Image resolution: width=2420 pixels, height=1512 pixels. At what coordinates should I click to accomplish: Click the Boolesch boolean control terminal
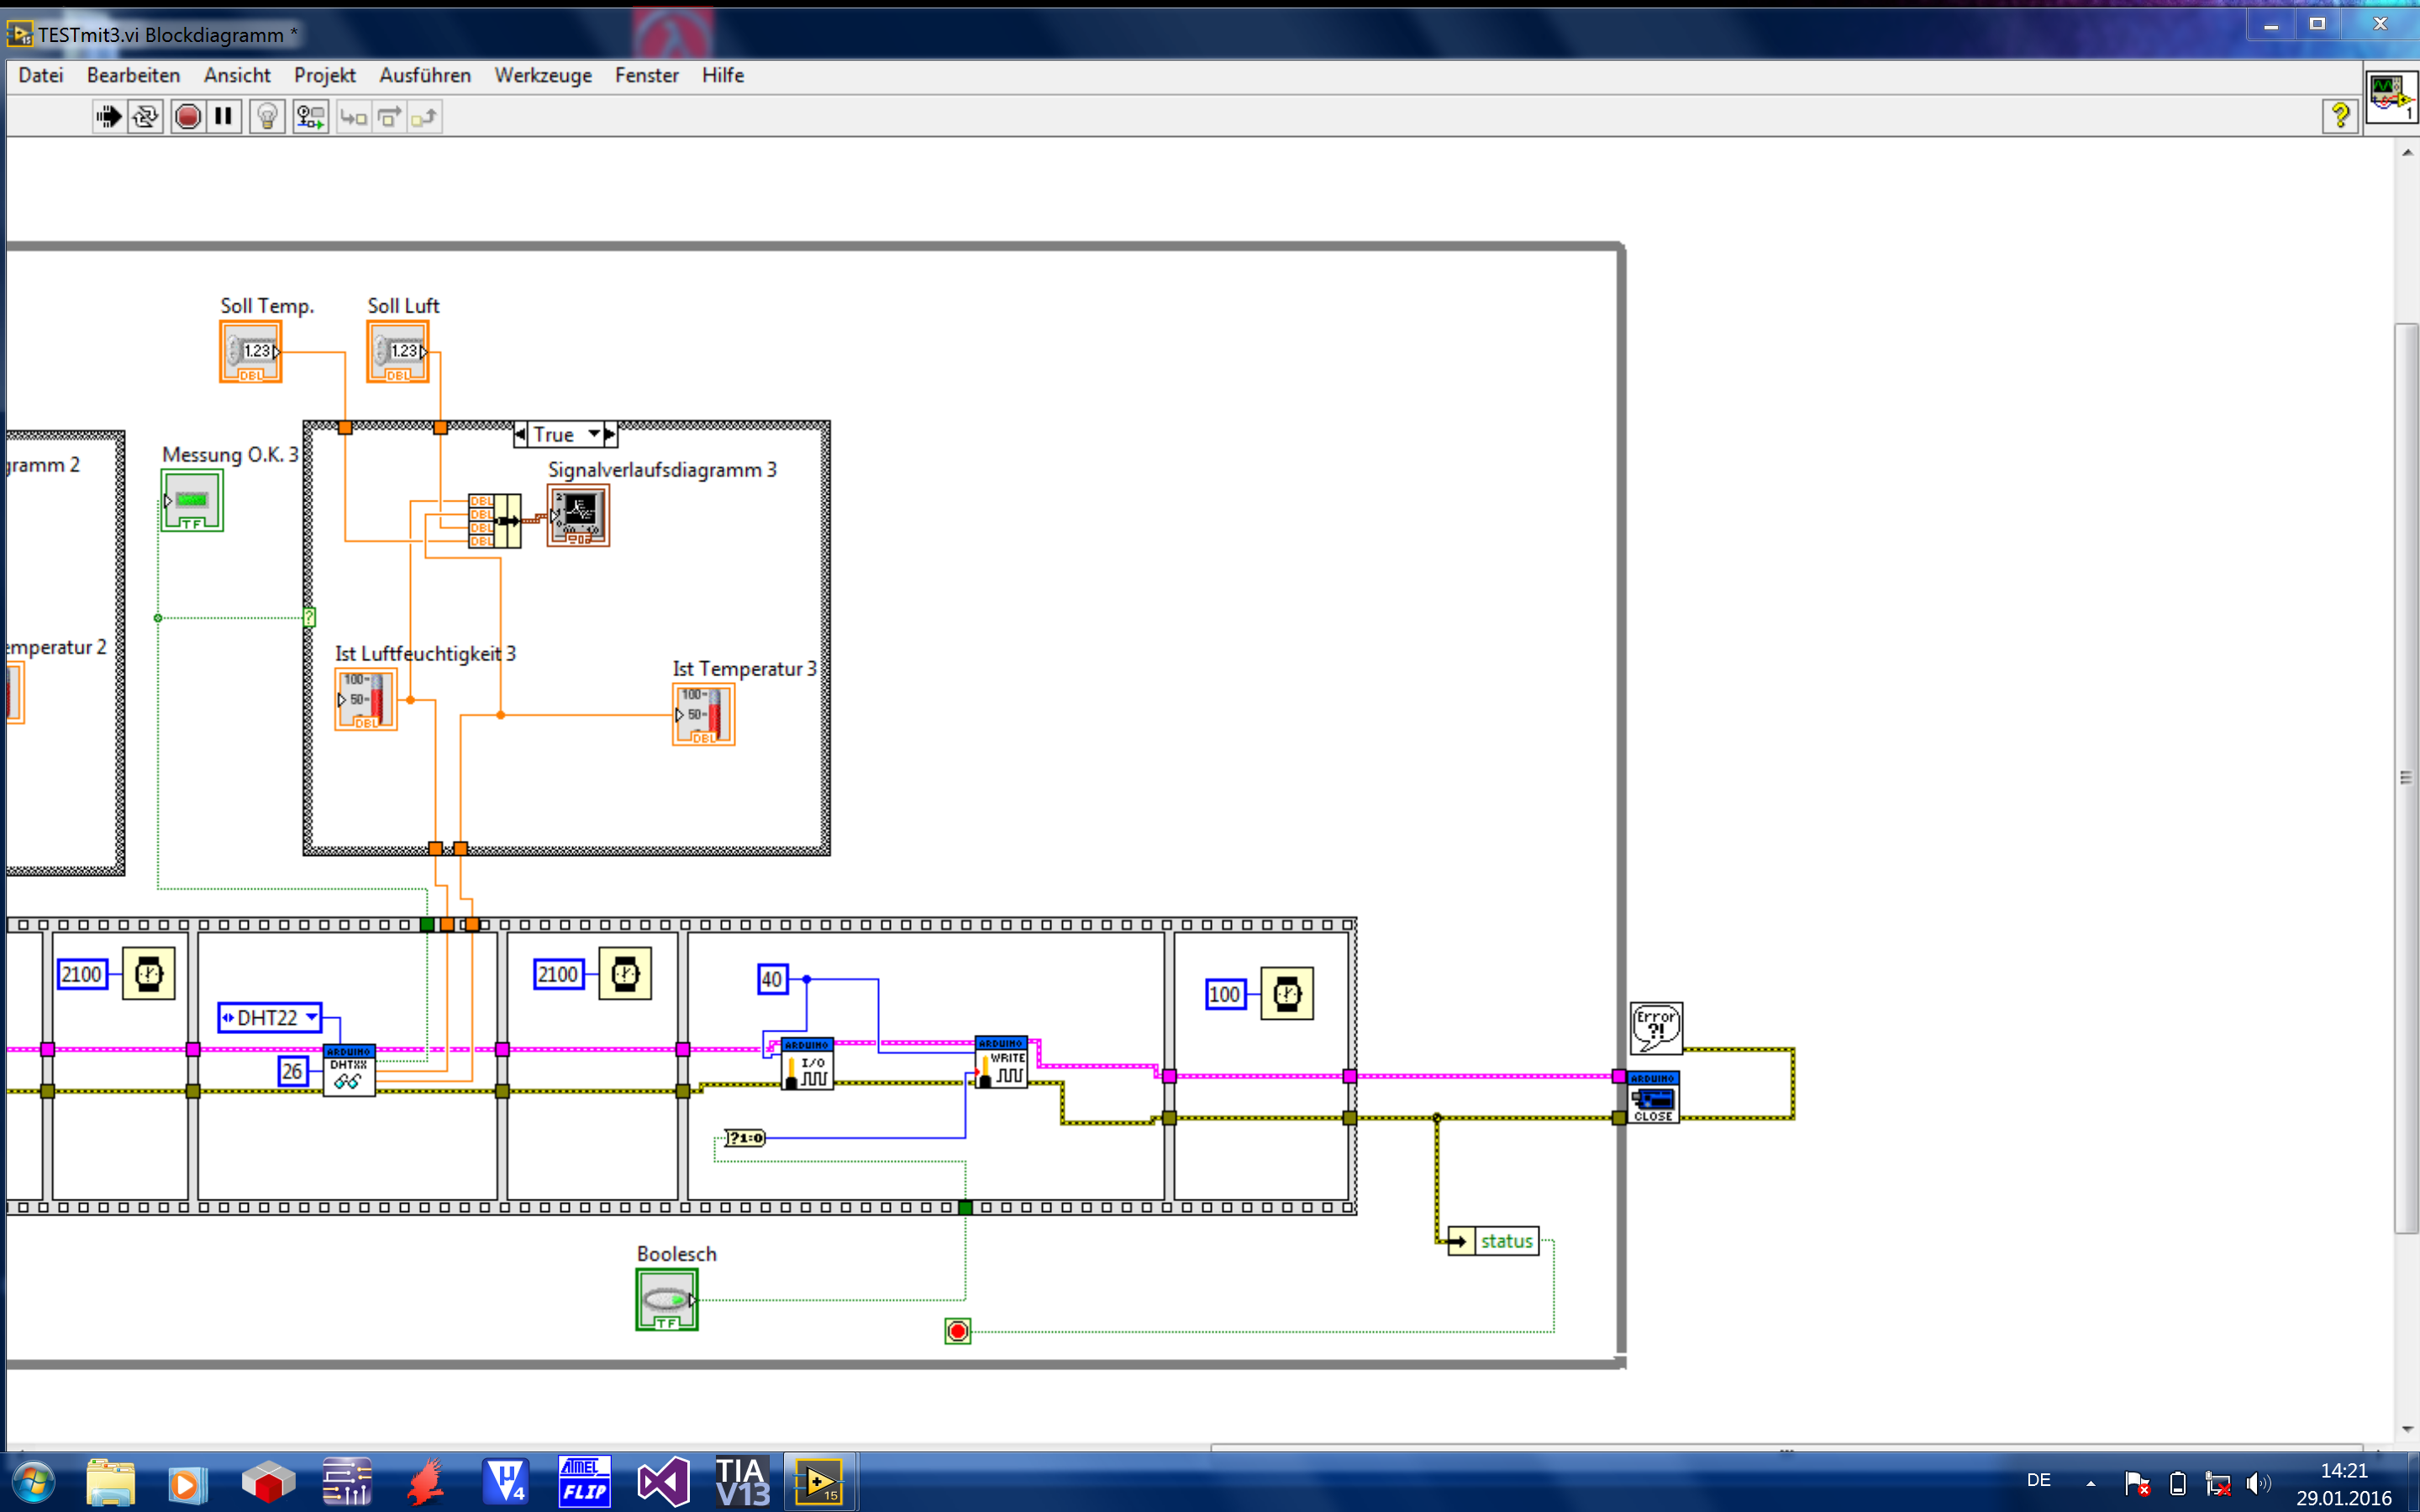[x=666, y=1298]
